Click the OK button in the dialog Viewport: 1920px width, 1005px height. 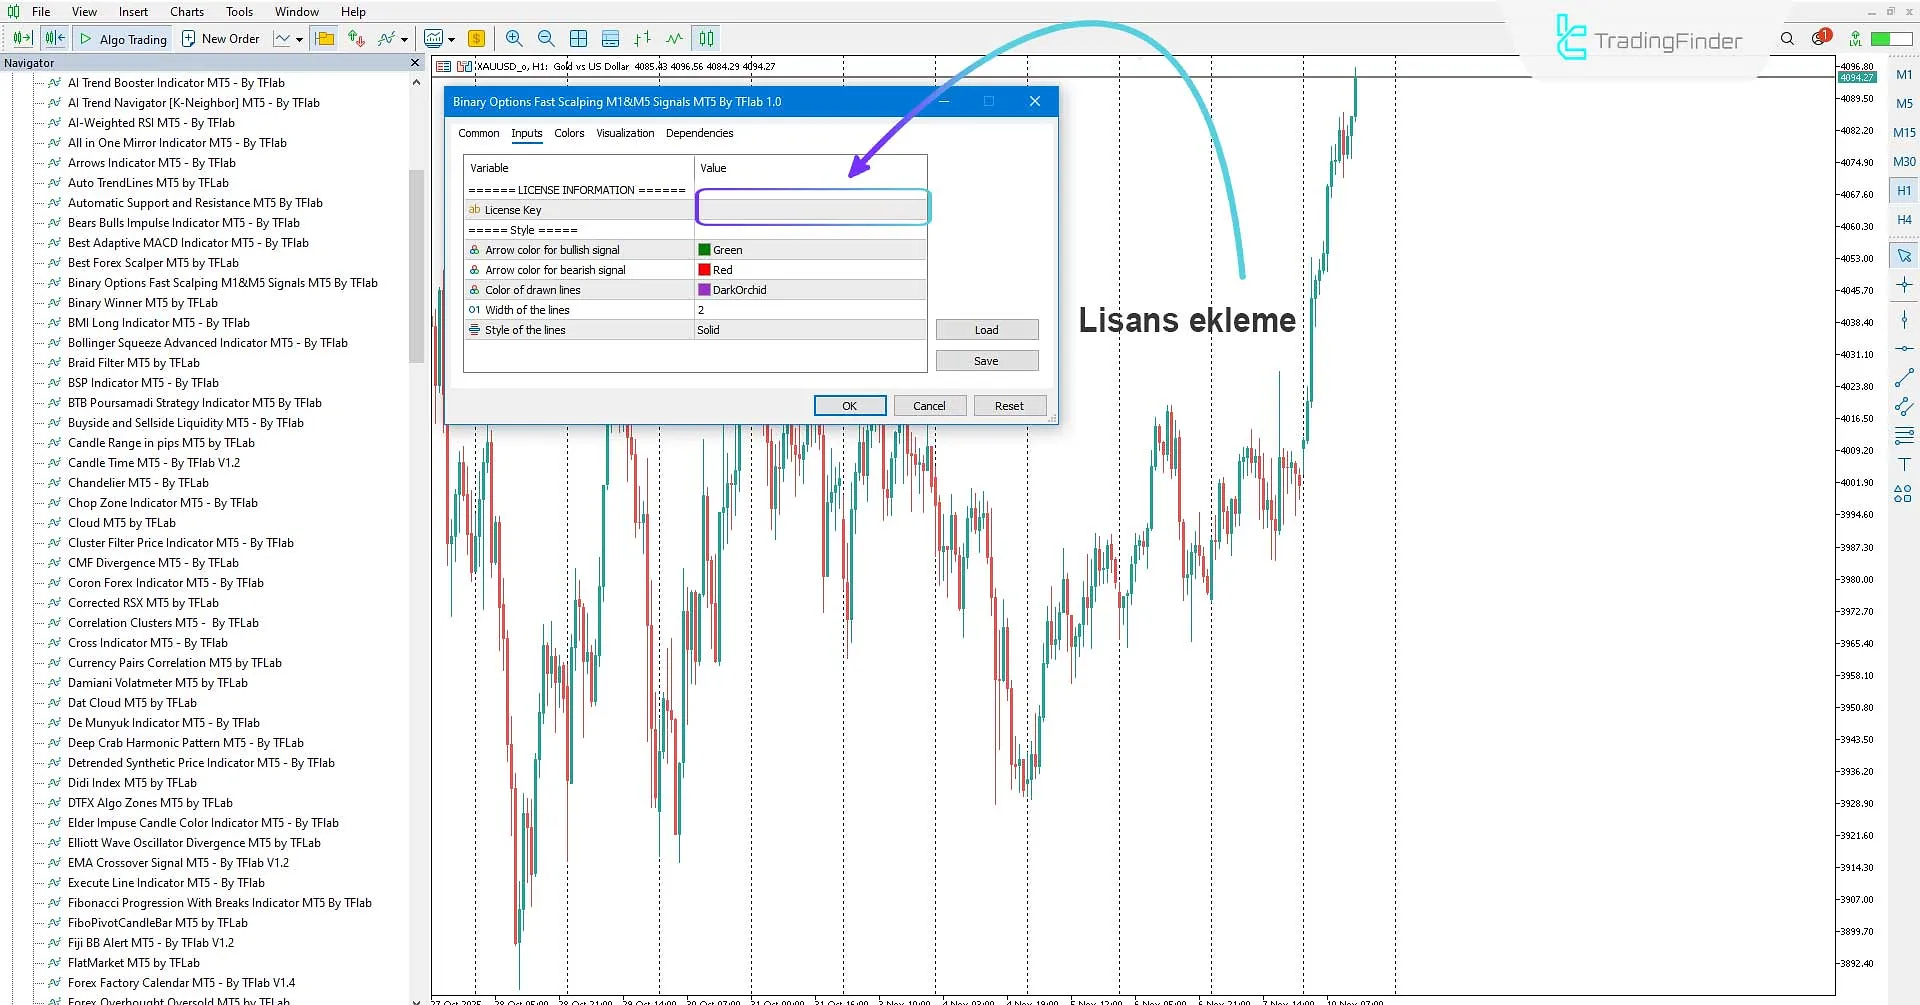[x=849, y=405]
